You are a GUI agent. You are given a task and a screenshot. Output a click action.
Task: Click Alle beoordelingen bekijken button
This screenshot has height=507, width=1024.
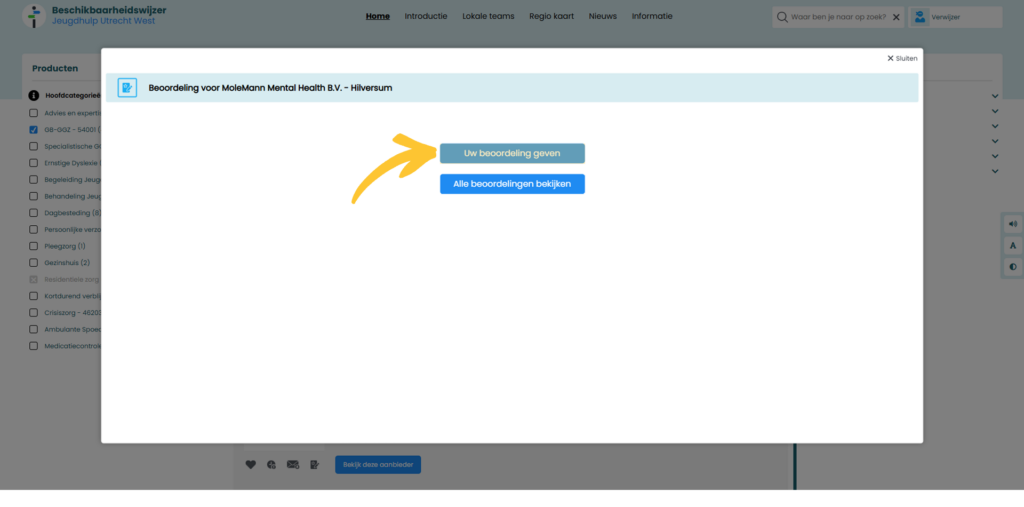512,184
